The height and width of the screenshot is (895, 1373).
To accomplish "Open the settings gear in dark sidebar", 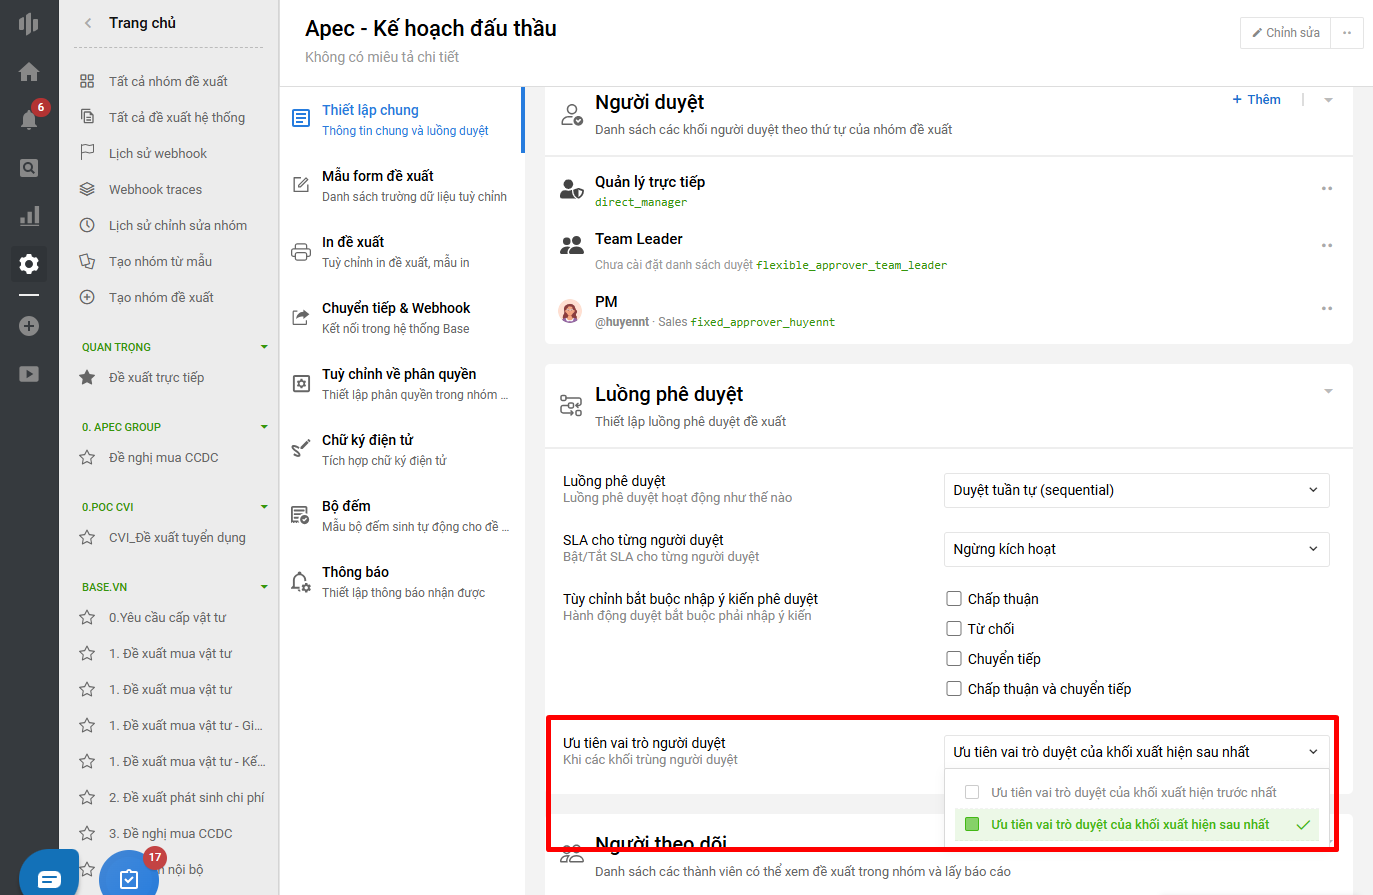I will (29, 264).
